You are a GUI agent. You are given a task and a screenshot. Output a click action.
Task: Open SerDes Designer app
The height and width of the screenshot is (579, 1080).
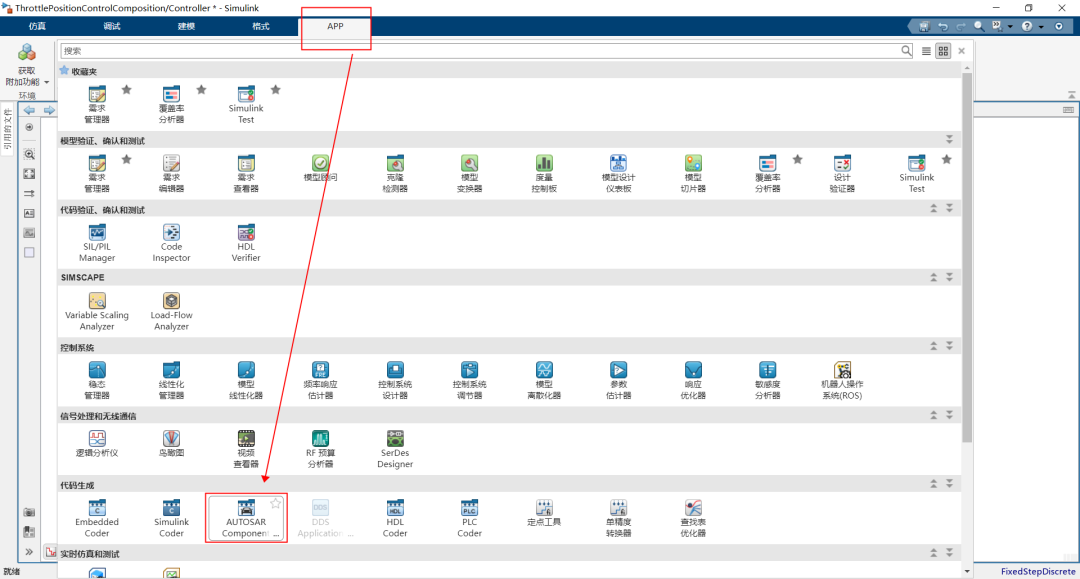395,448
